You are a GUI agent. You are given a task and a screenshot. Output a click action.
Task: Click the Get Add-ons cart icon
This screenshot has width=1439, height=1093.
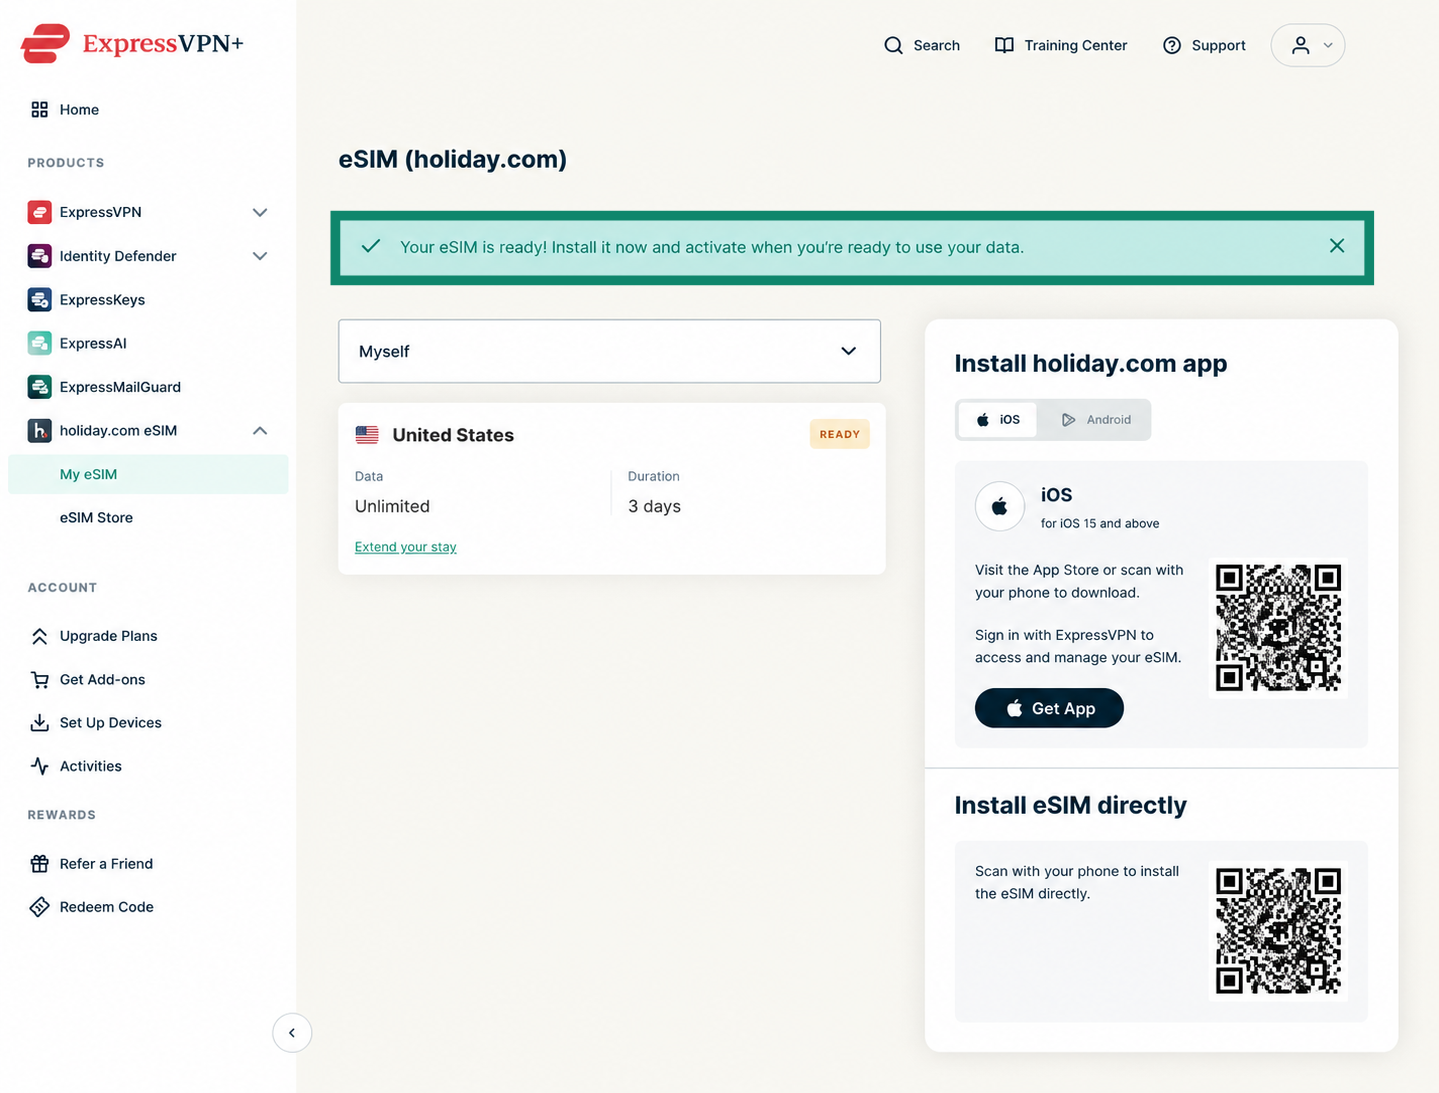(x=39, y=679)
